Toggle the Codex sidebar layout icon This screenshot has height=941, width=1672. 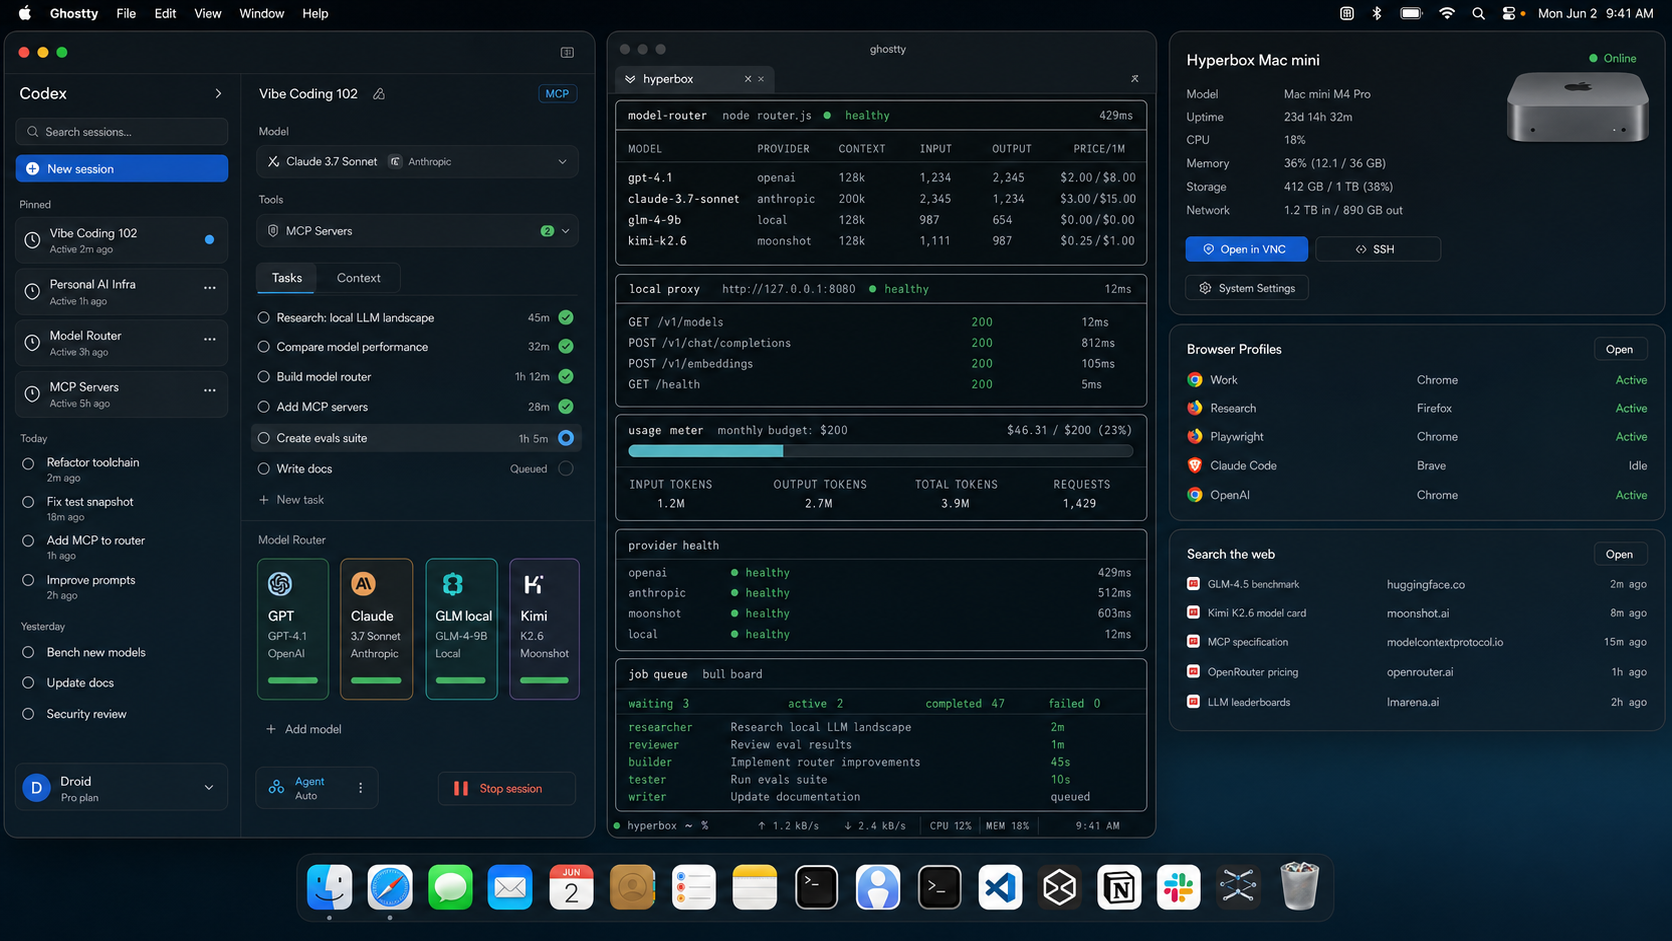pyautogui.click(x=567, y=52)
